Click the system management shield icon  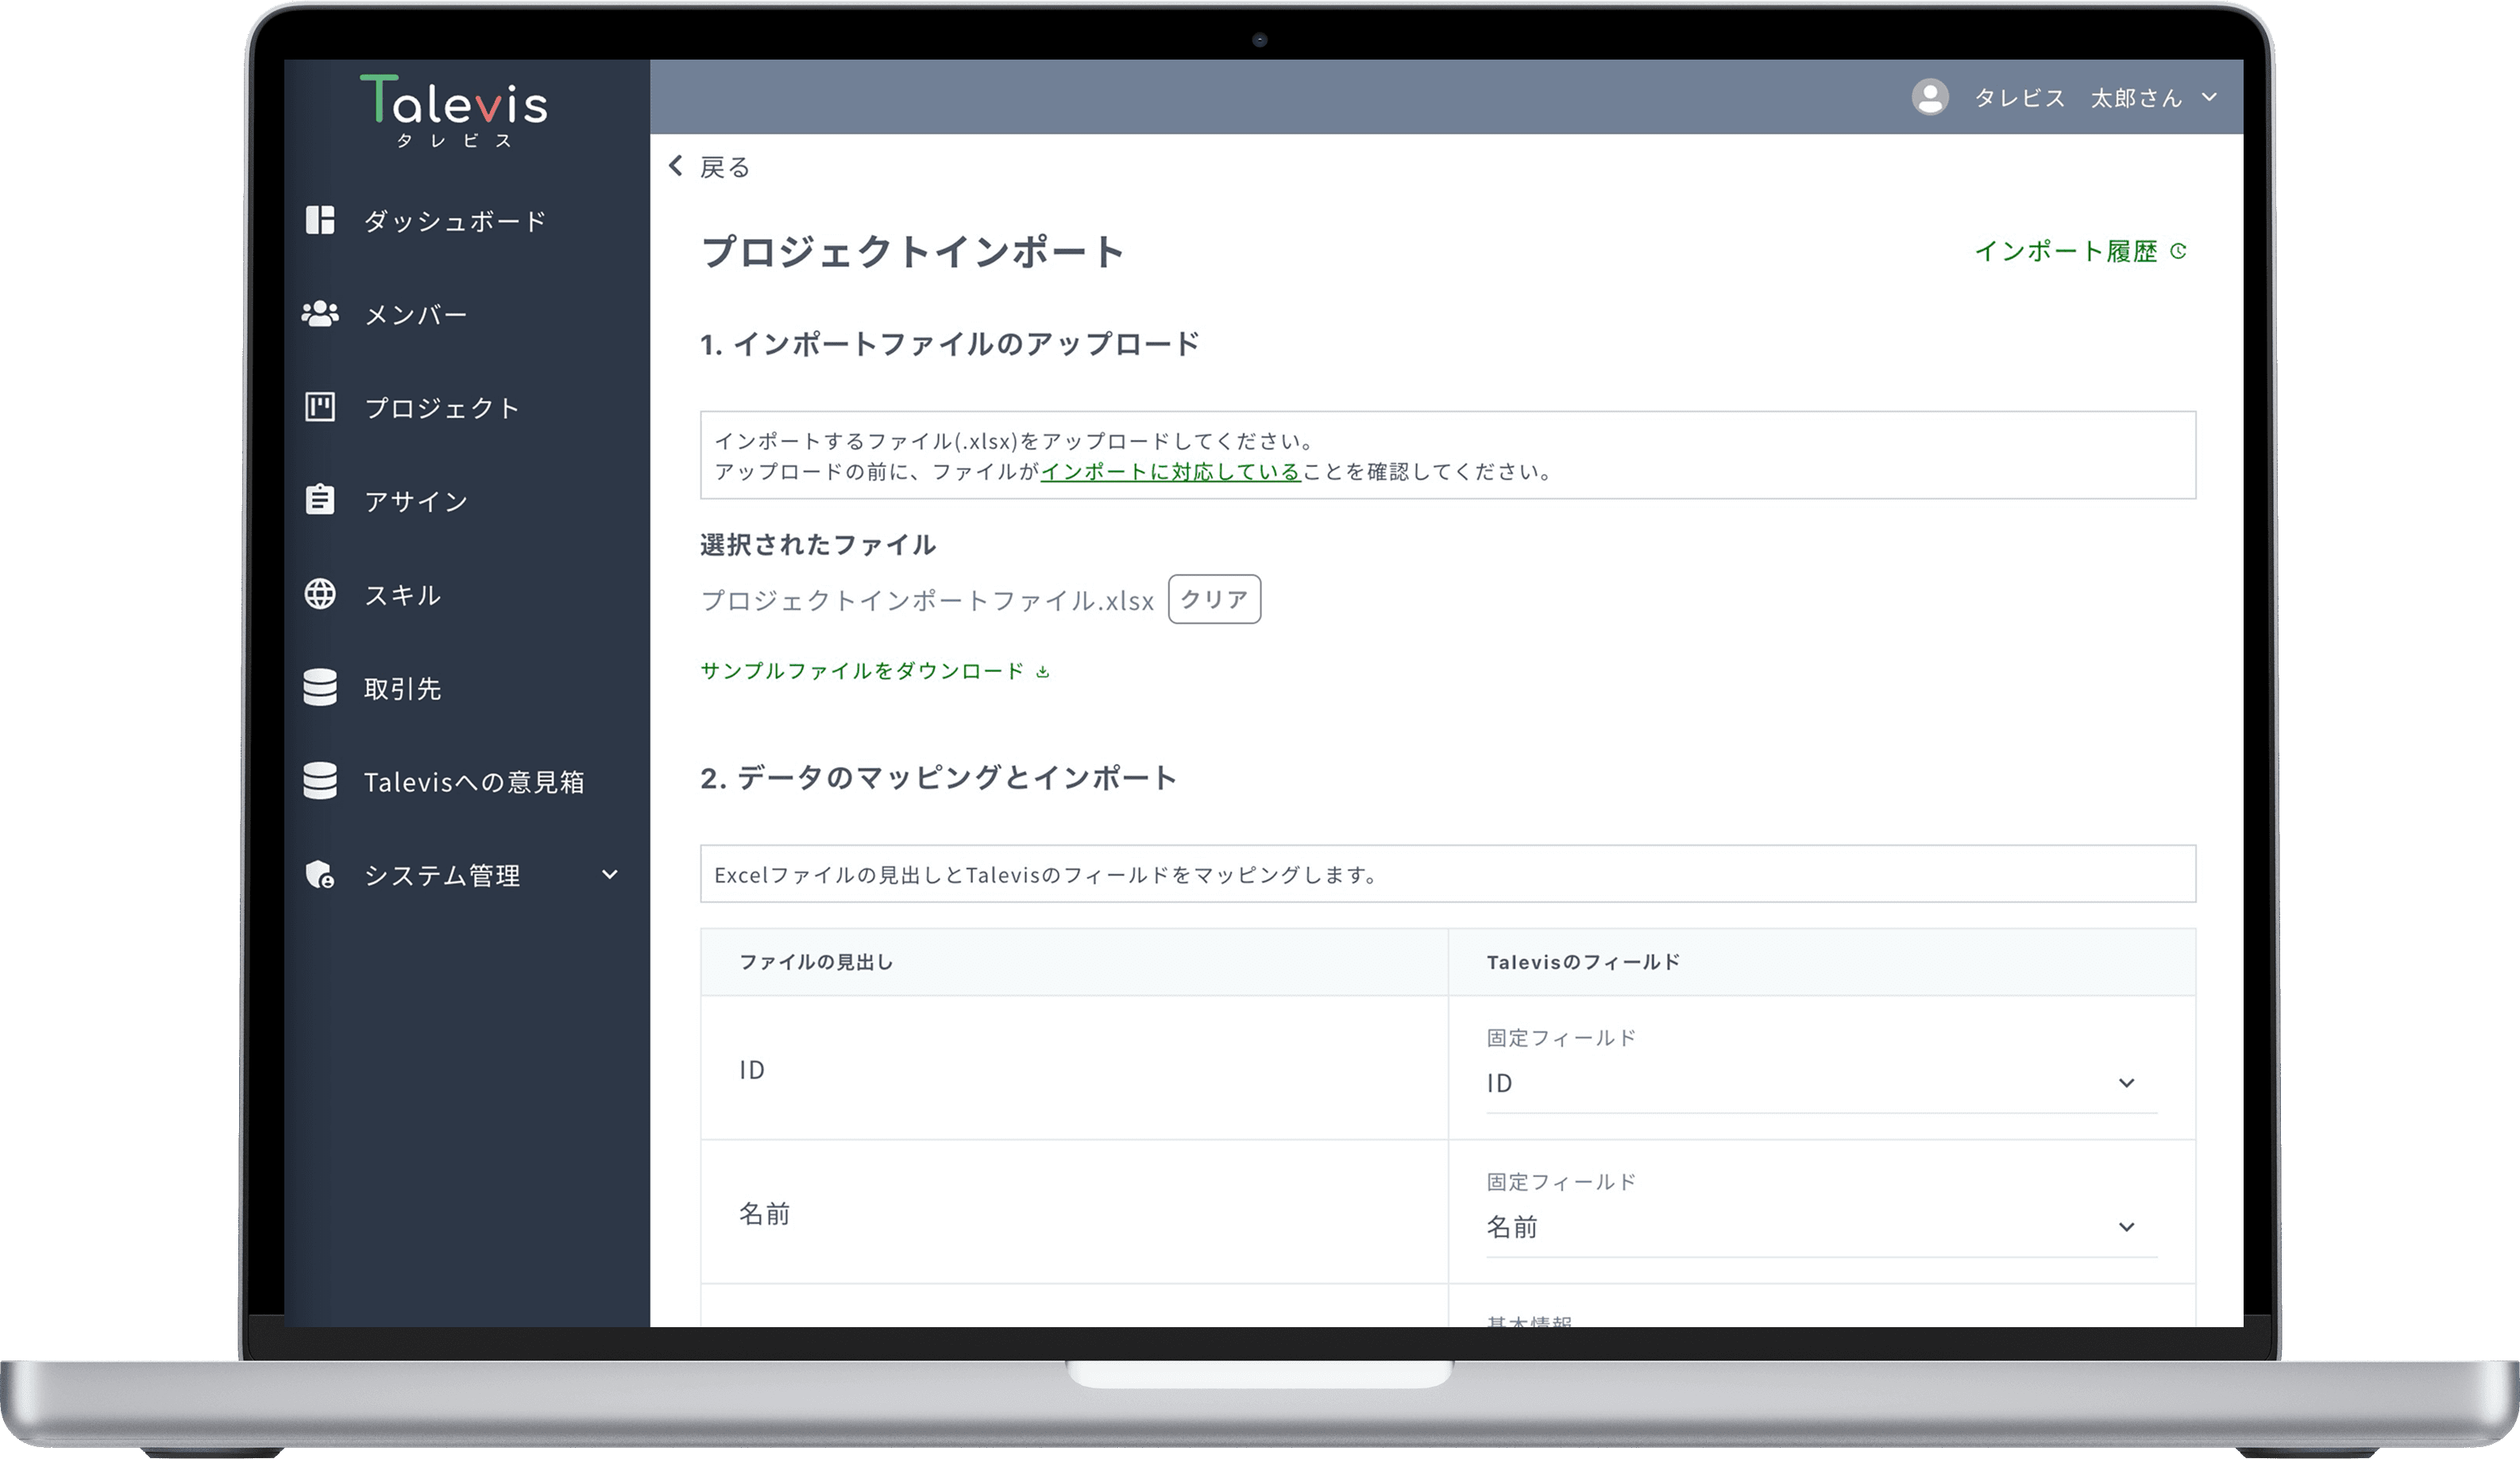[x=320, y=875]
